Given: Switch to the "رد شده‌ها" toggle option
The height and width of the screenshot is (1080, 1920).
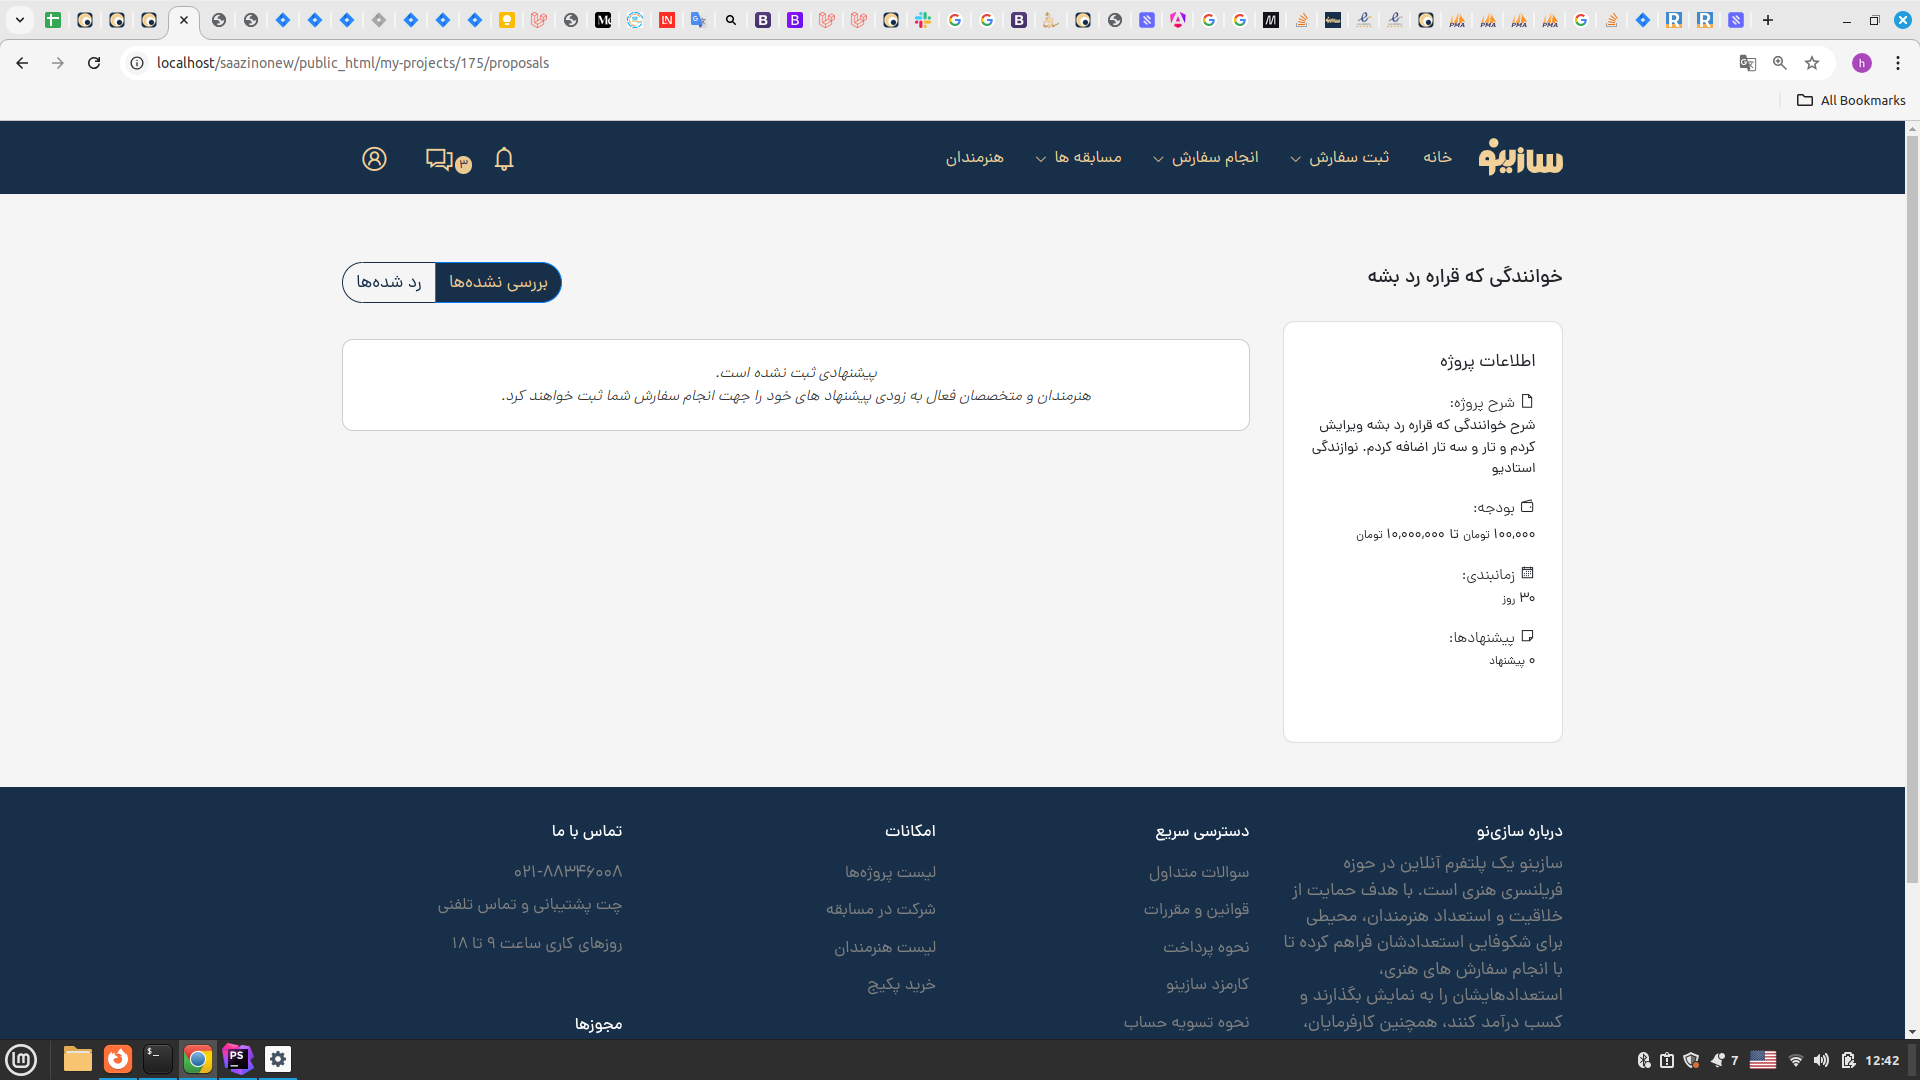Looking at the screenshot, I should click(x=389, y=282).
